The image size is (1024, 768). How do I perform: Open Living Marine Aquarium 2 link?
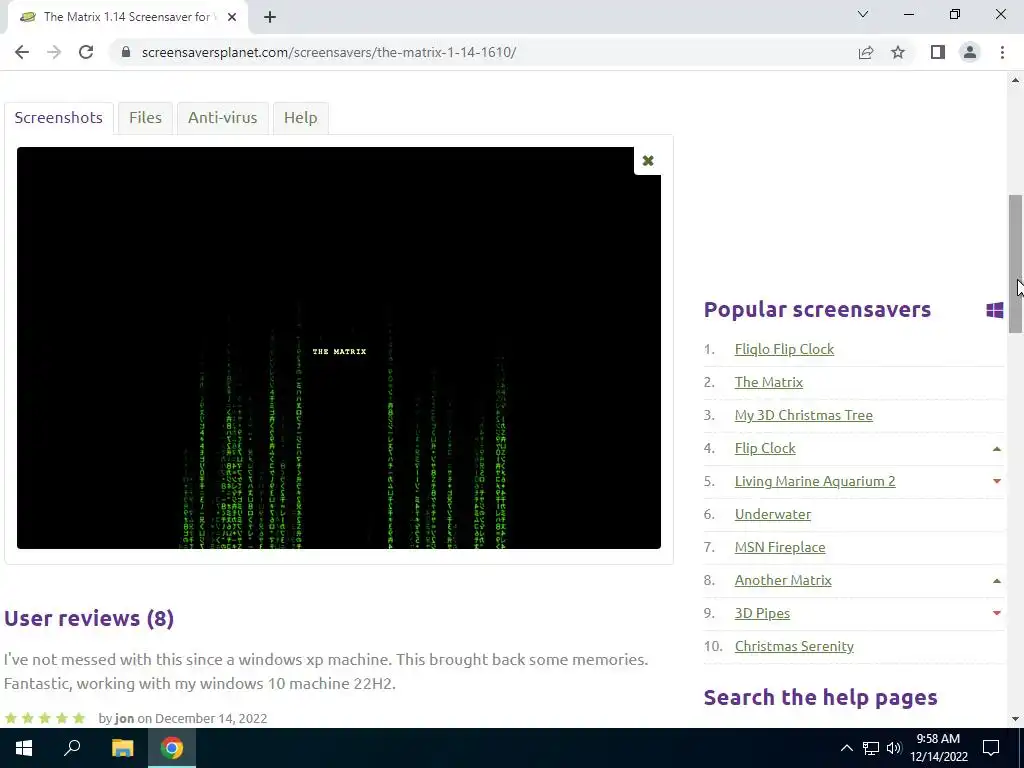pos(815,481)
